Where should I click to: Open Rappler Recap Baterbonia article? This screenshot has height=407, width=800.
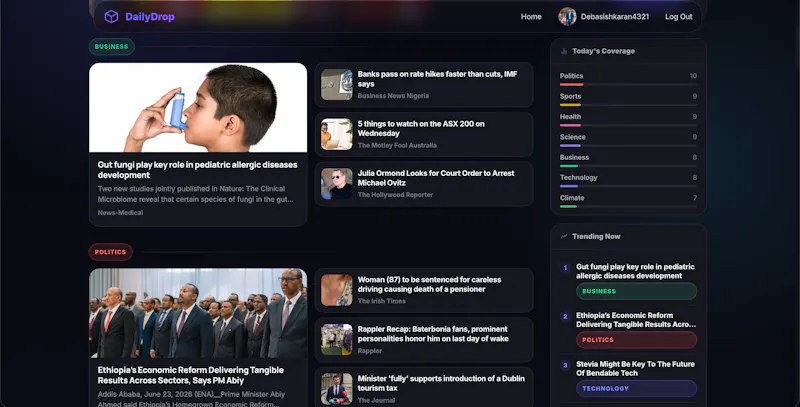pyautogui.click(x=433, y=334)
